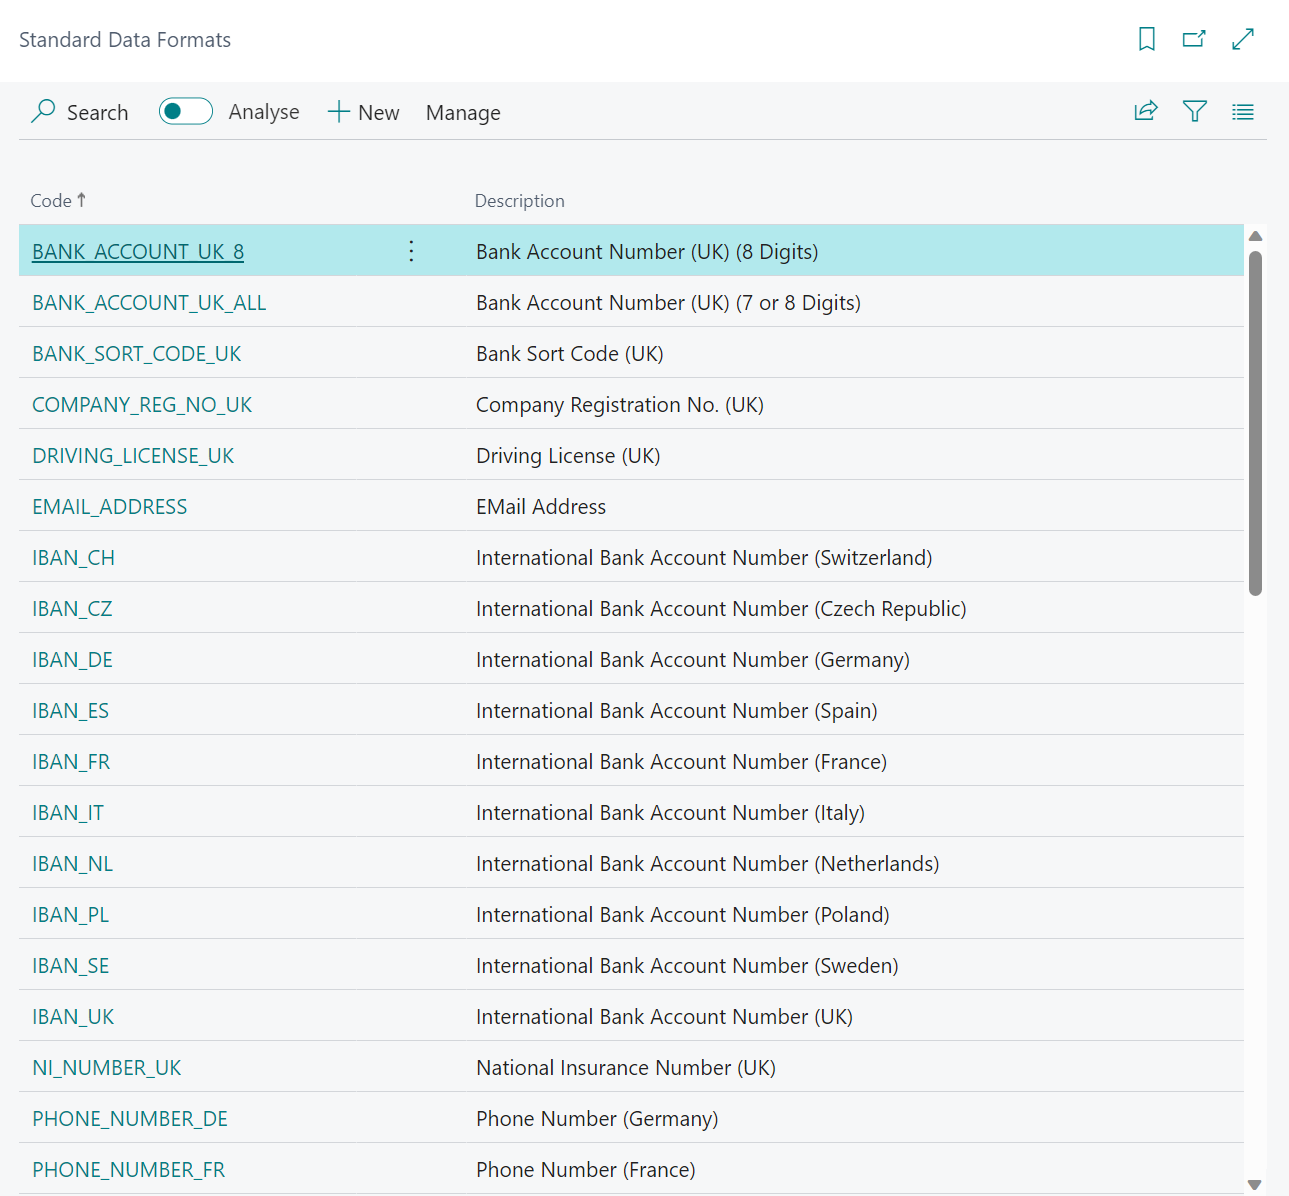Screen dimensions: 1289x1196
Task: Open the IBAN_DE code link
Action: pos(72,660)
